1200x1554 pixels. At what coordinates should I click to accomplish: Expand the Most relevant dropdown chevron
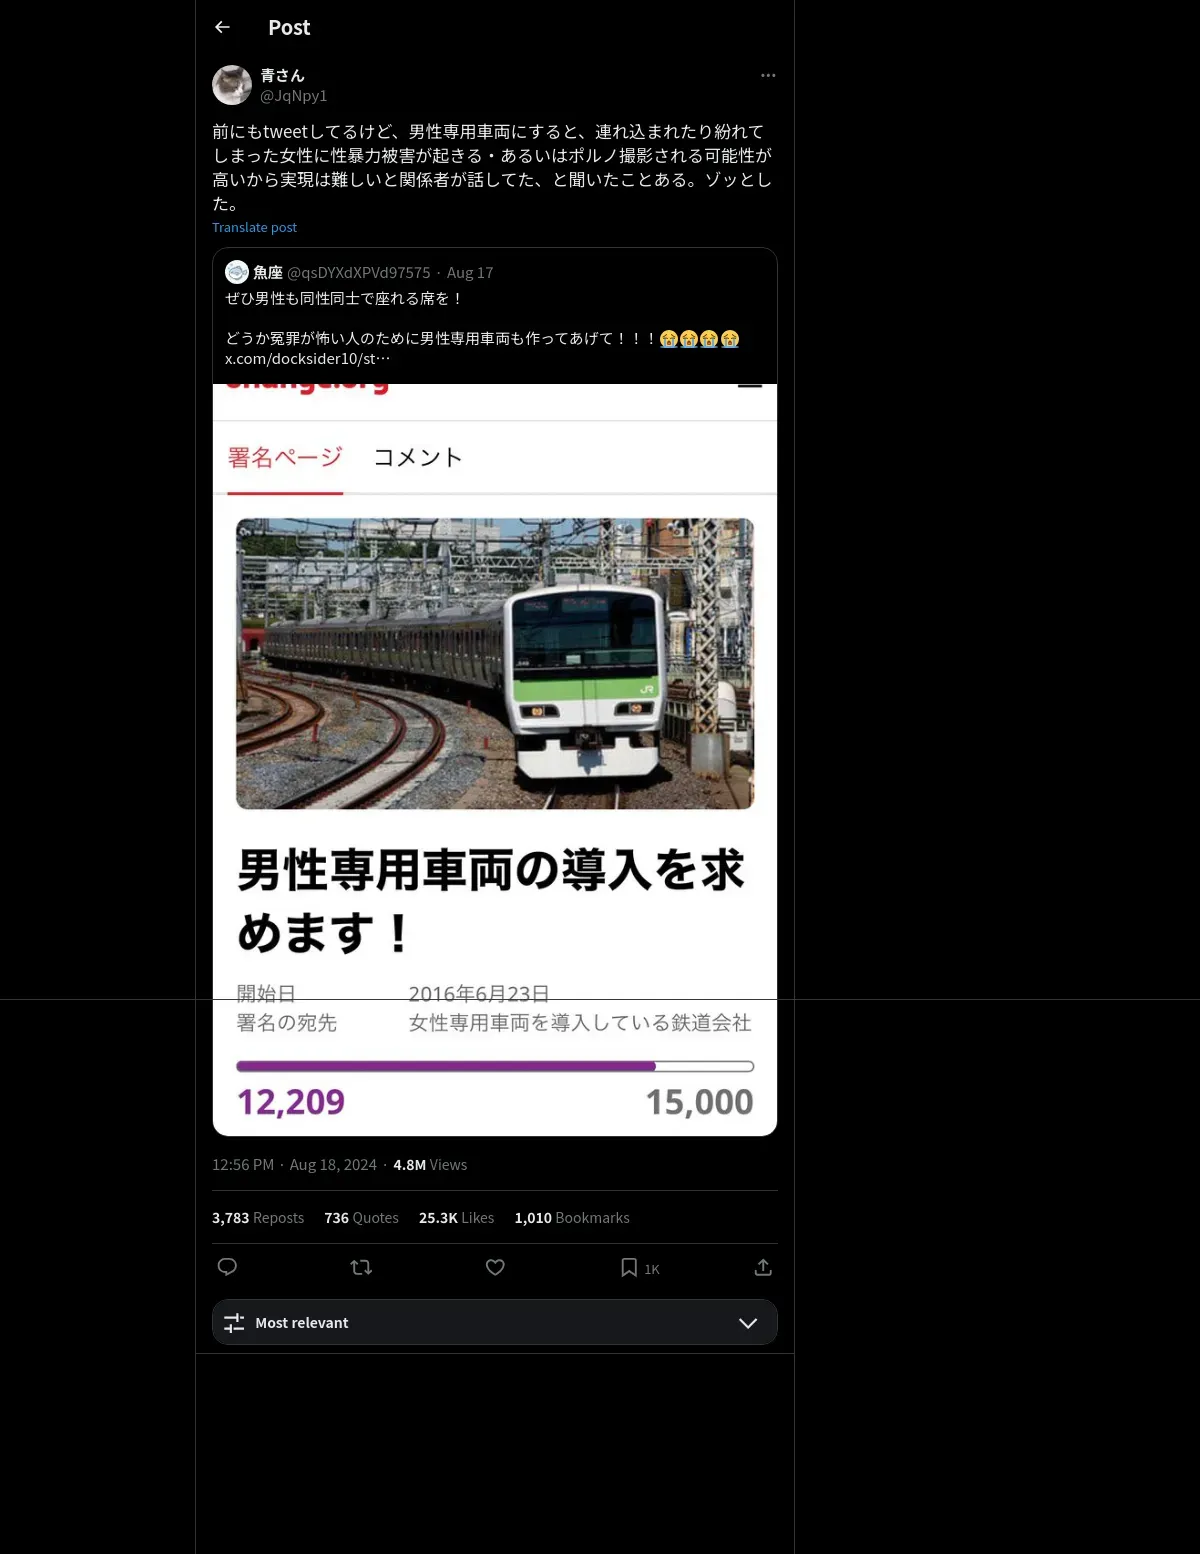(748, 1322)
